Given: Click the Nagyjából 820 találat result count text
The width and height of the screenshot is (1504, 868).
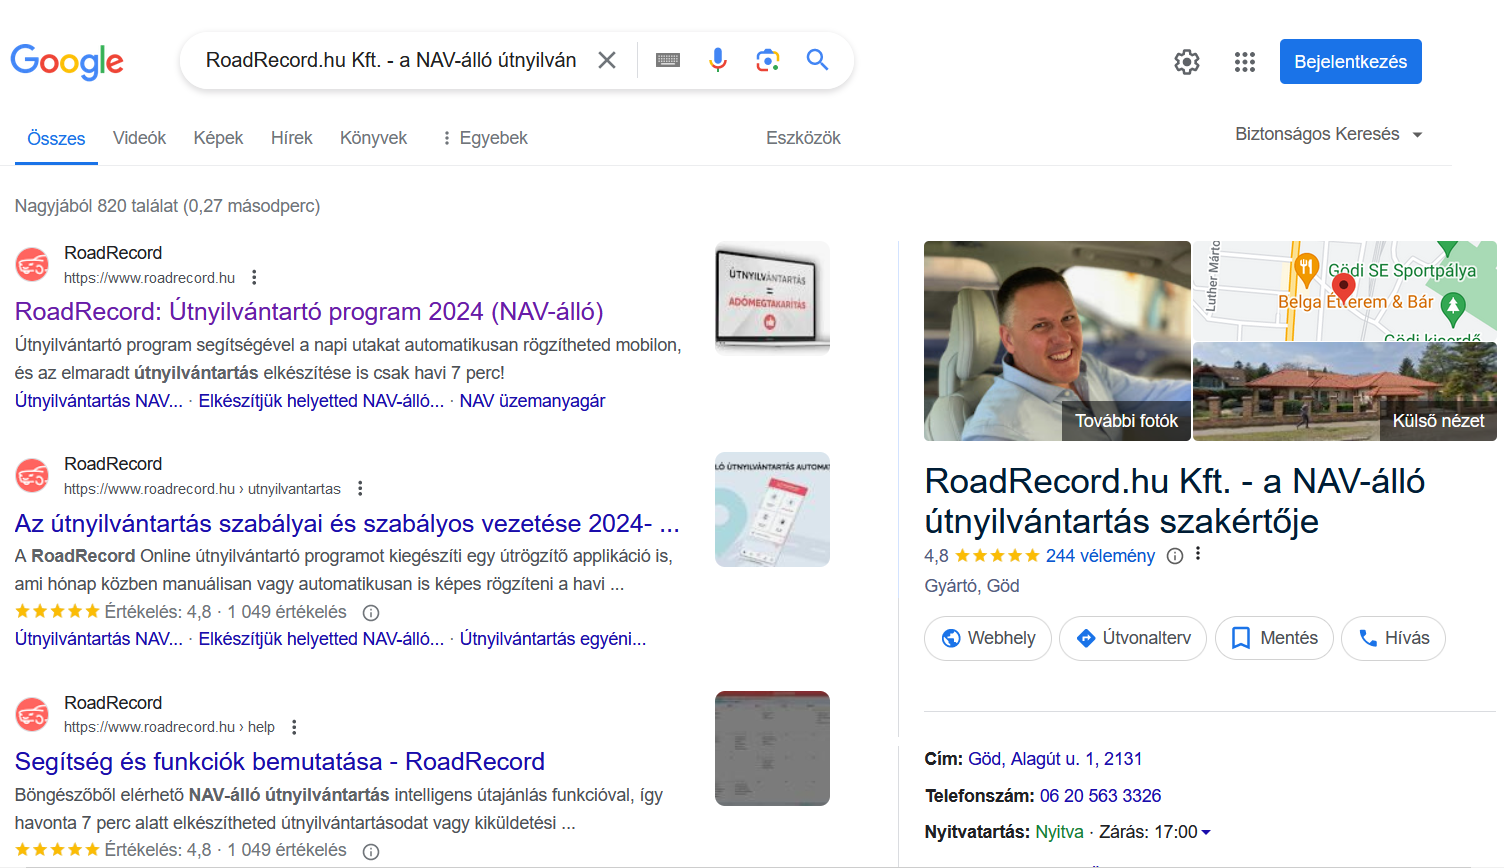Looking at the screenshot, I should click(x=167, y=206).
